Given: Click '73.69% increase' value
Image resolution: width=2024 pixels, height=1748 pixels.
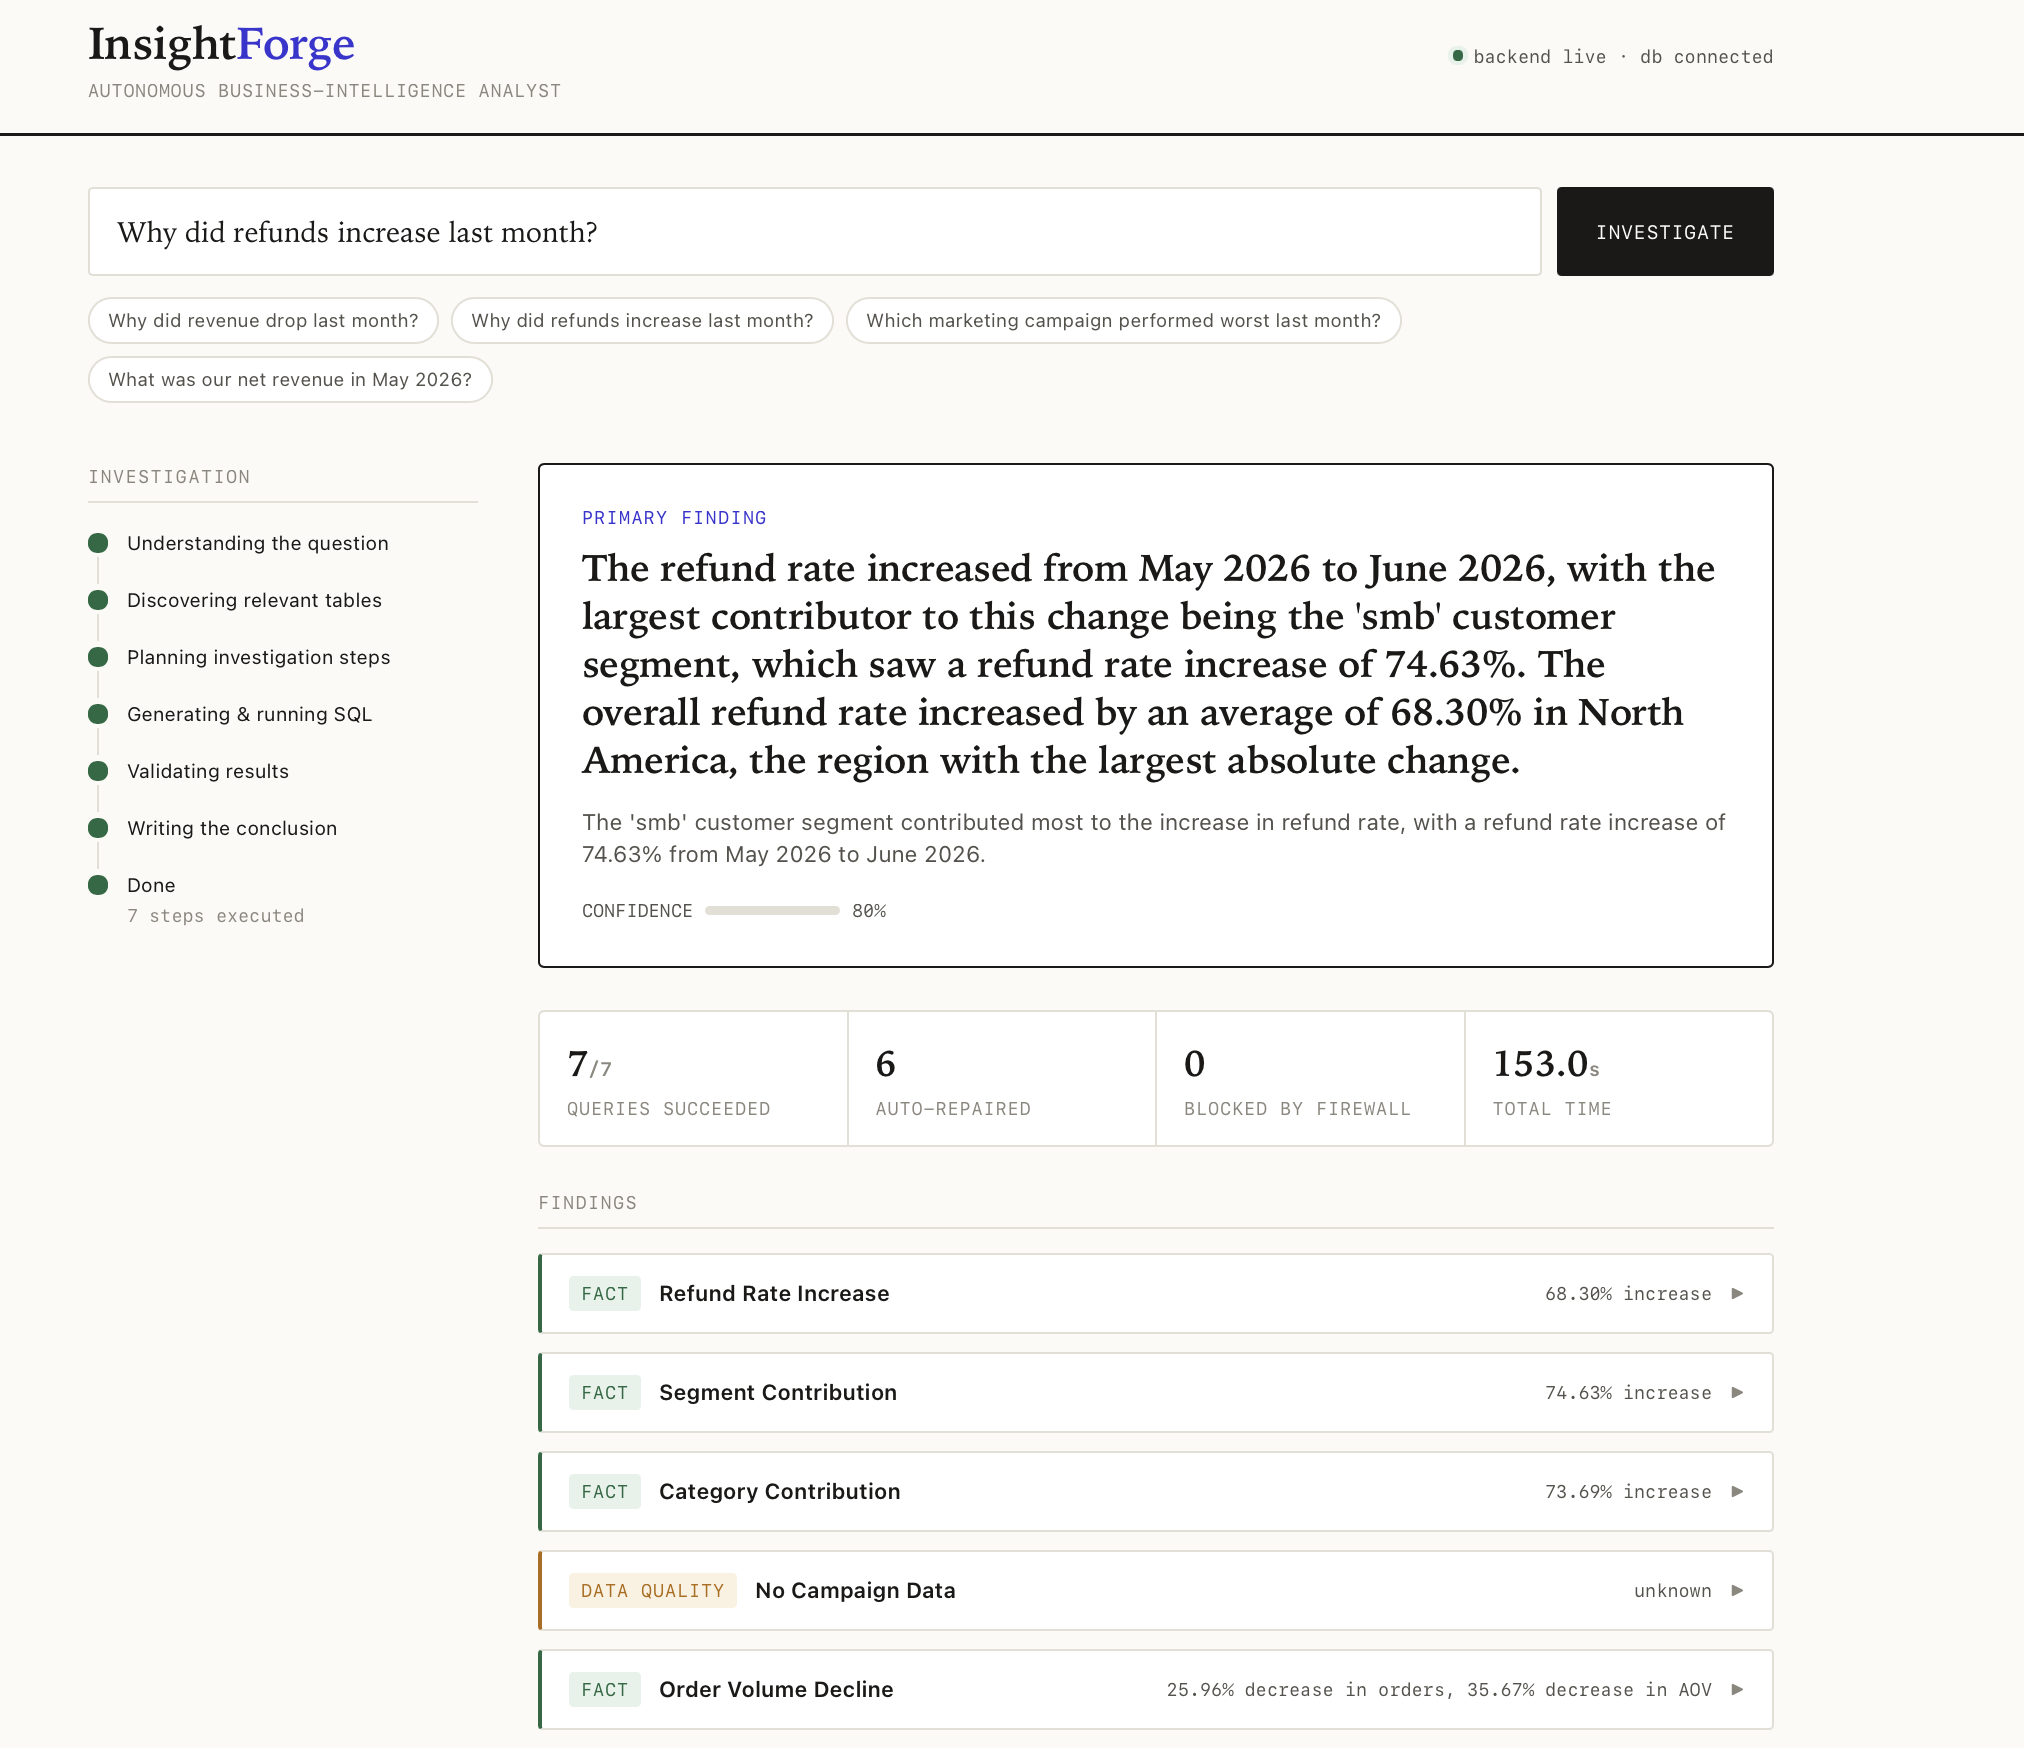Looking at the screenshot, I should (1628, 1491).
